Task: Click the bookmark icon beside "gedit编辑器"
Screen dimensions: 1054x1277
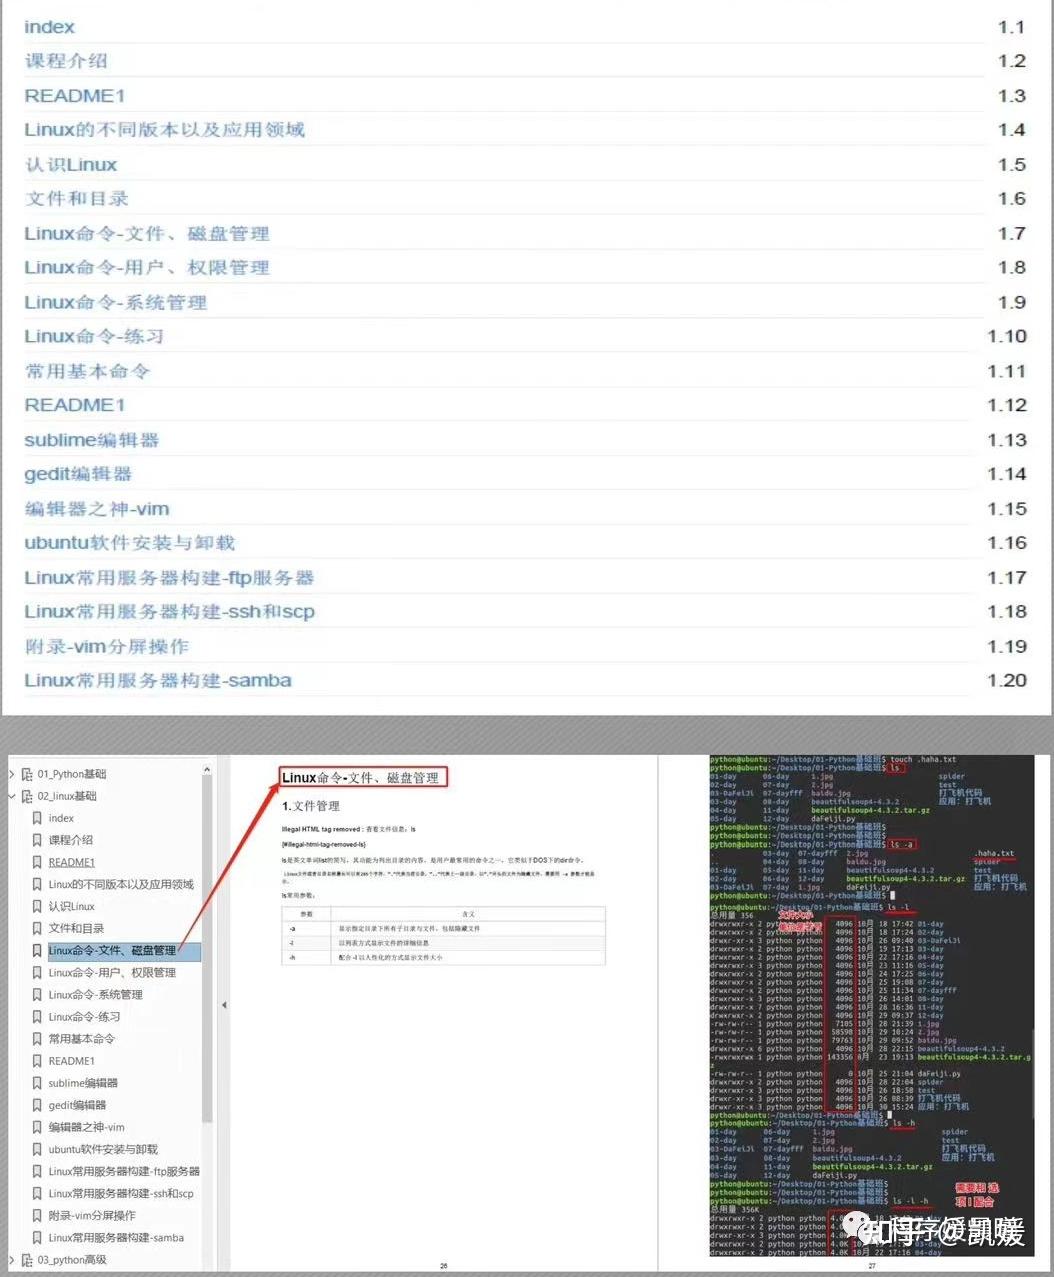Action: [38, 1104]
